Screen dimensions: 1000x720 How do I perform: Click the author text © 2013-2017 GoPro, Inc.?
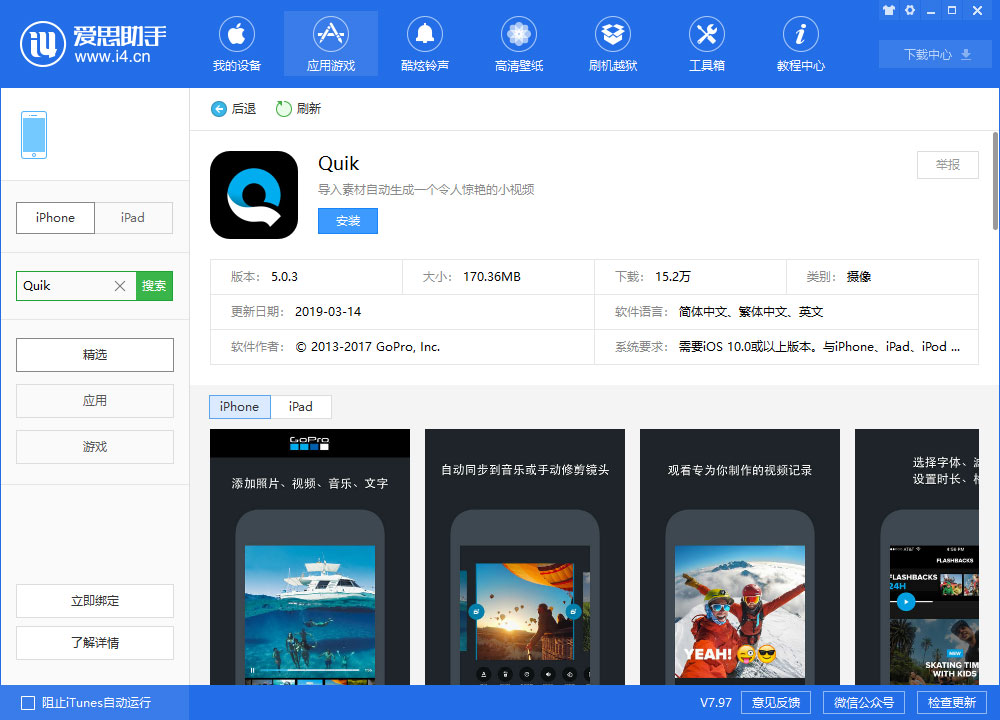coord(368,347)
